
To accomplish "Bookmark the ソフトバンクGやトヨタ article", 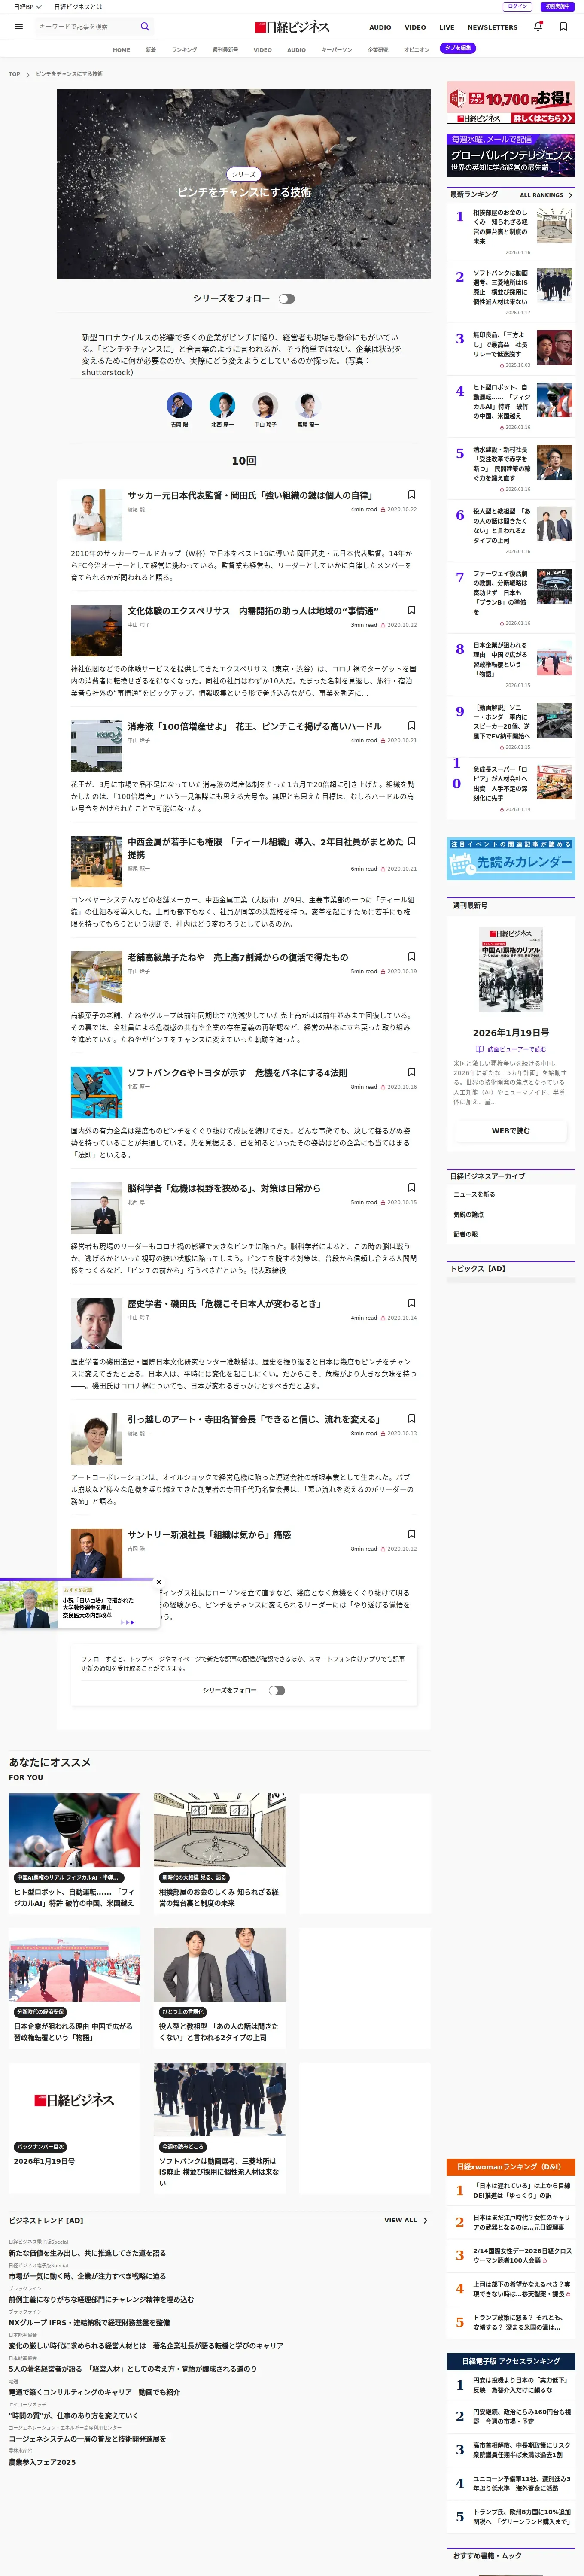I will pos(411,1072).
